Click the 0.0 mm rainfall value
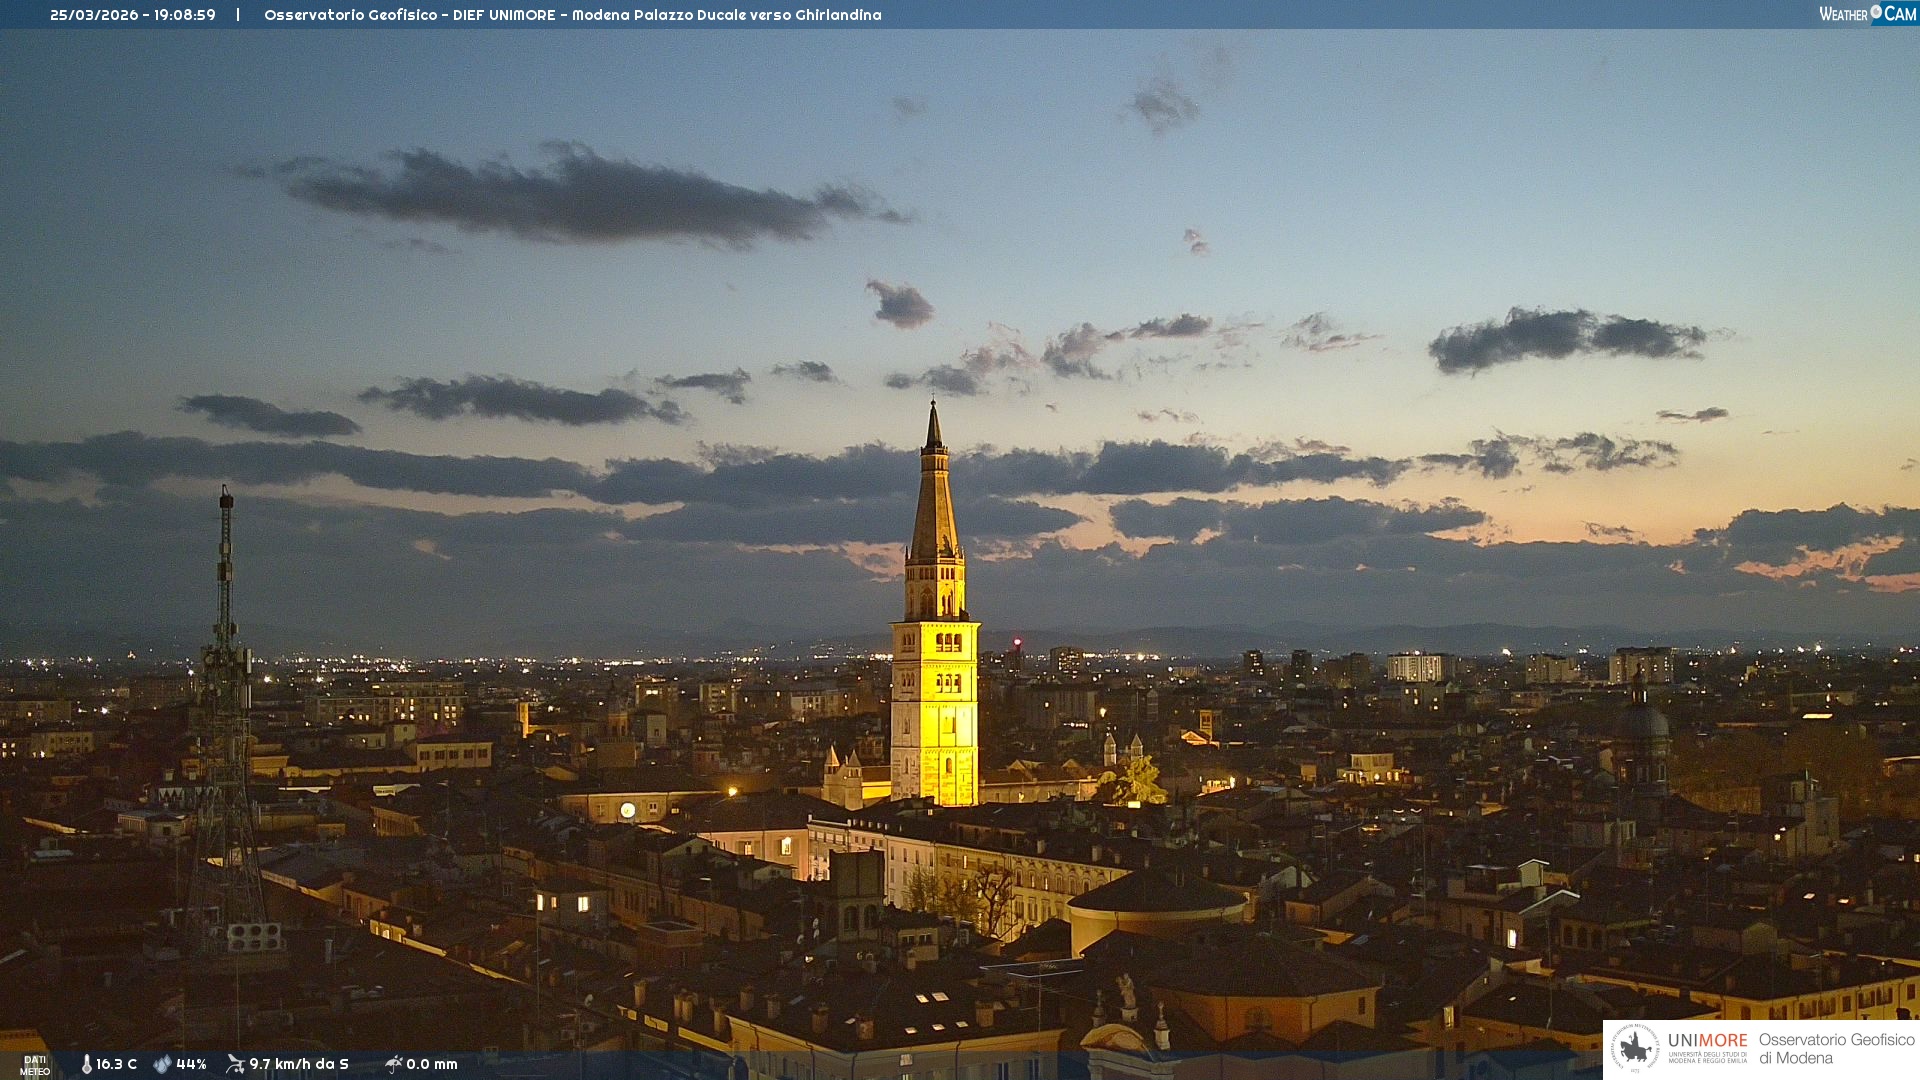Screen dimensions: 1920x1080 [x=432, y=1064]
